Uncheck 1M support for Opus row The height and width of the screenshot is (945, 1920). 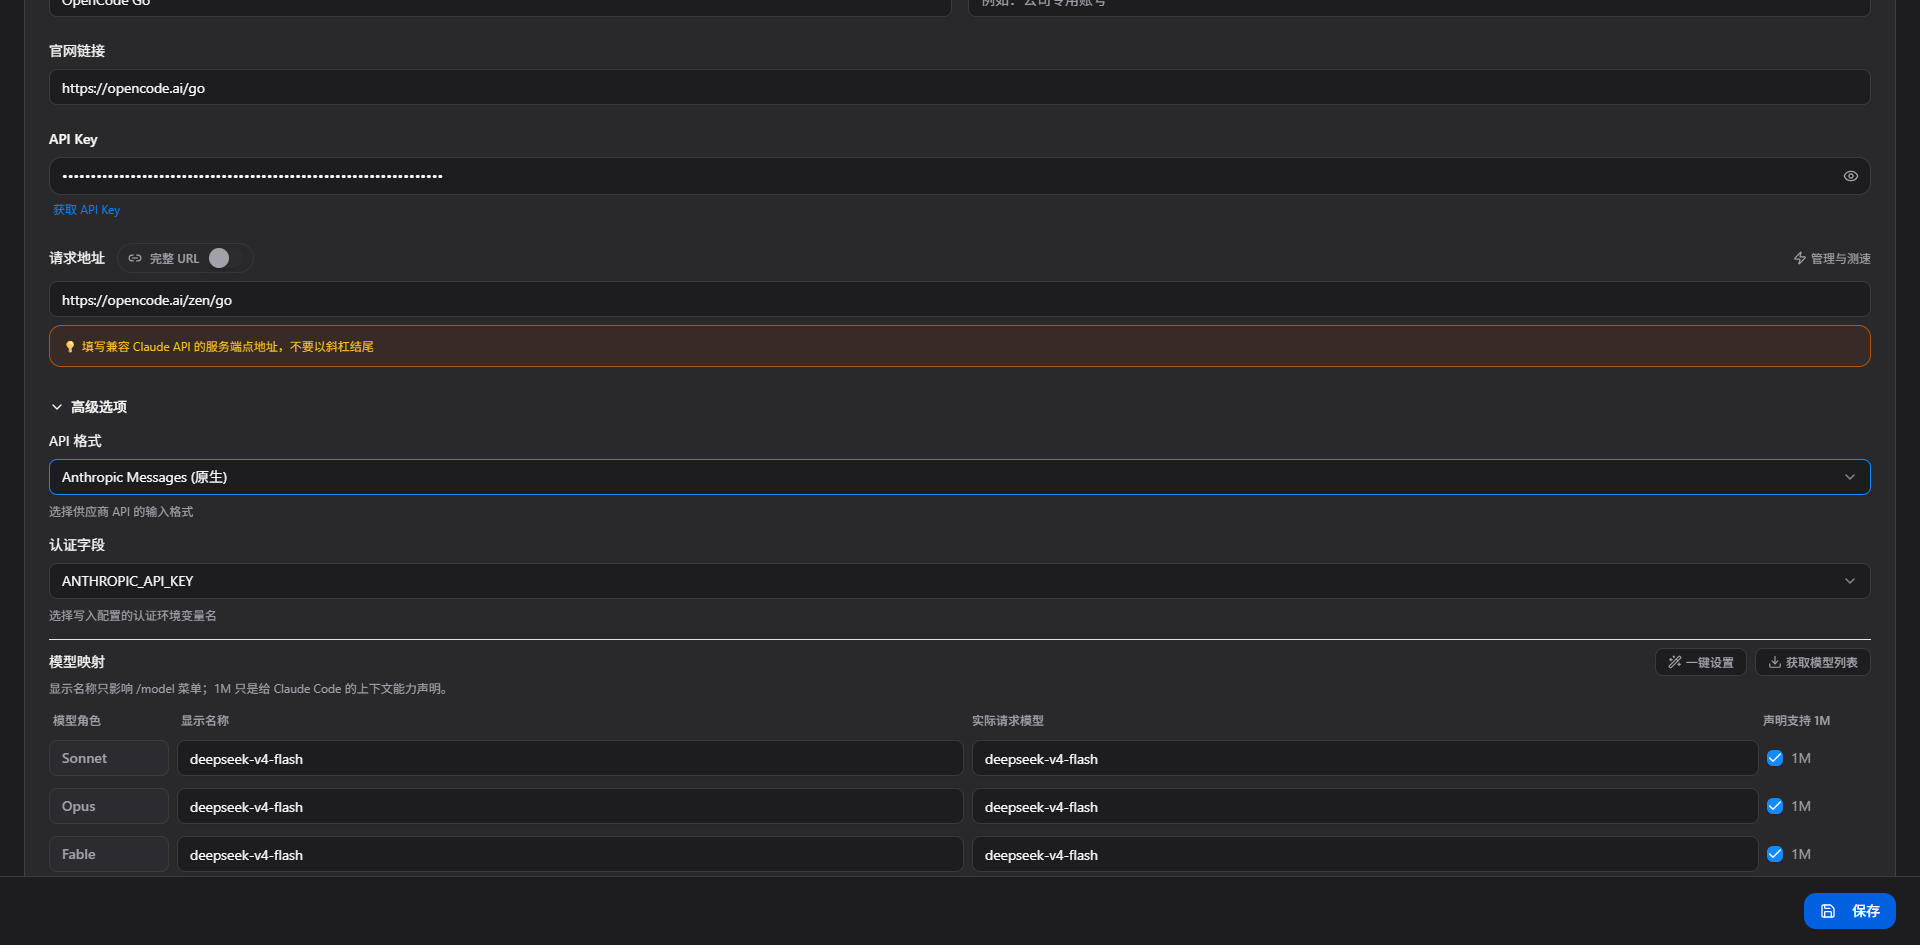1775,806
